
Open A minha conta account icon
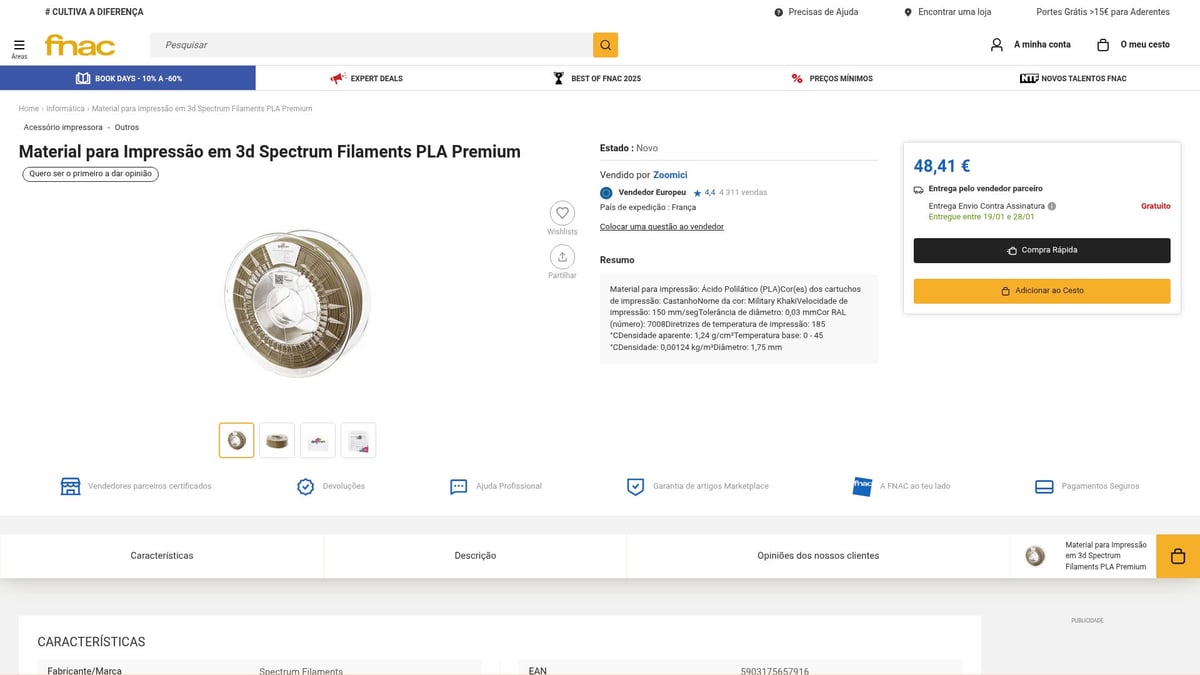click(x=996, y=44)
